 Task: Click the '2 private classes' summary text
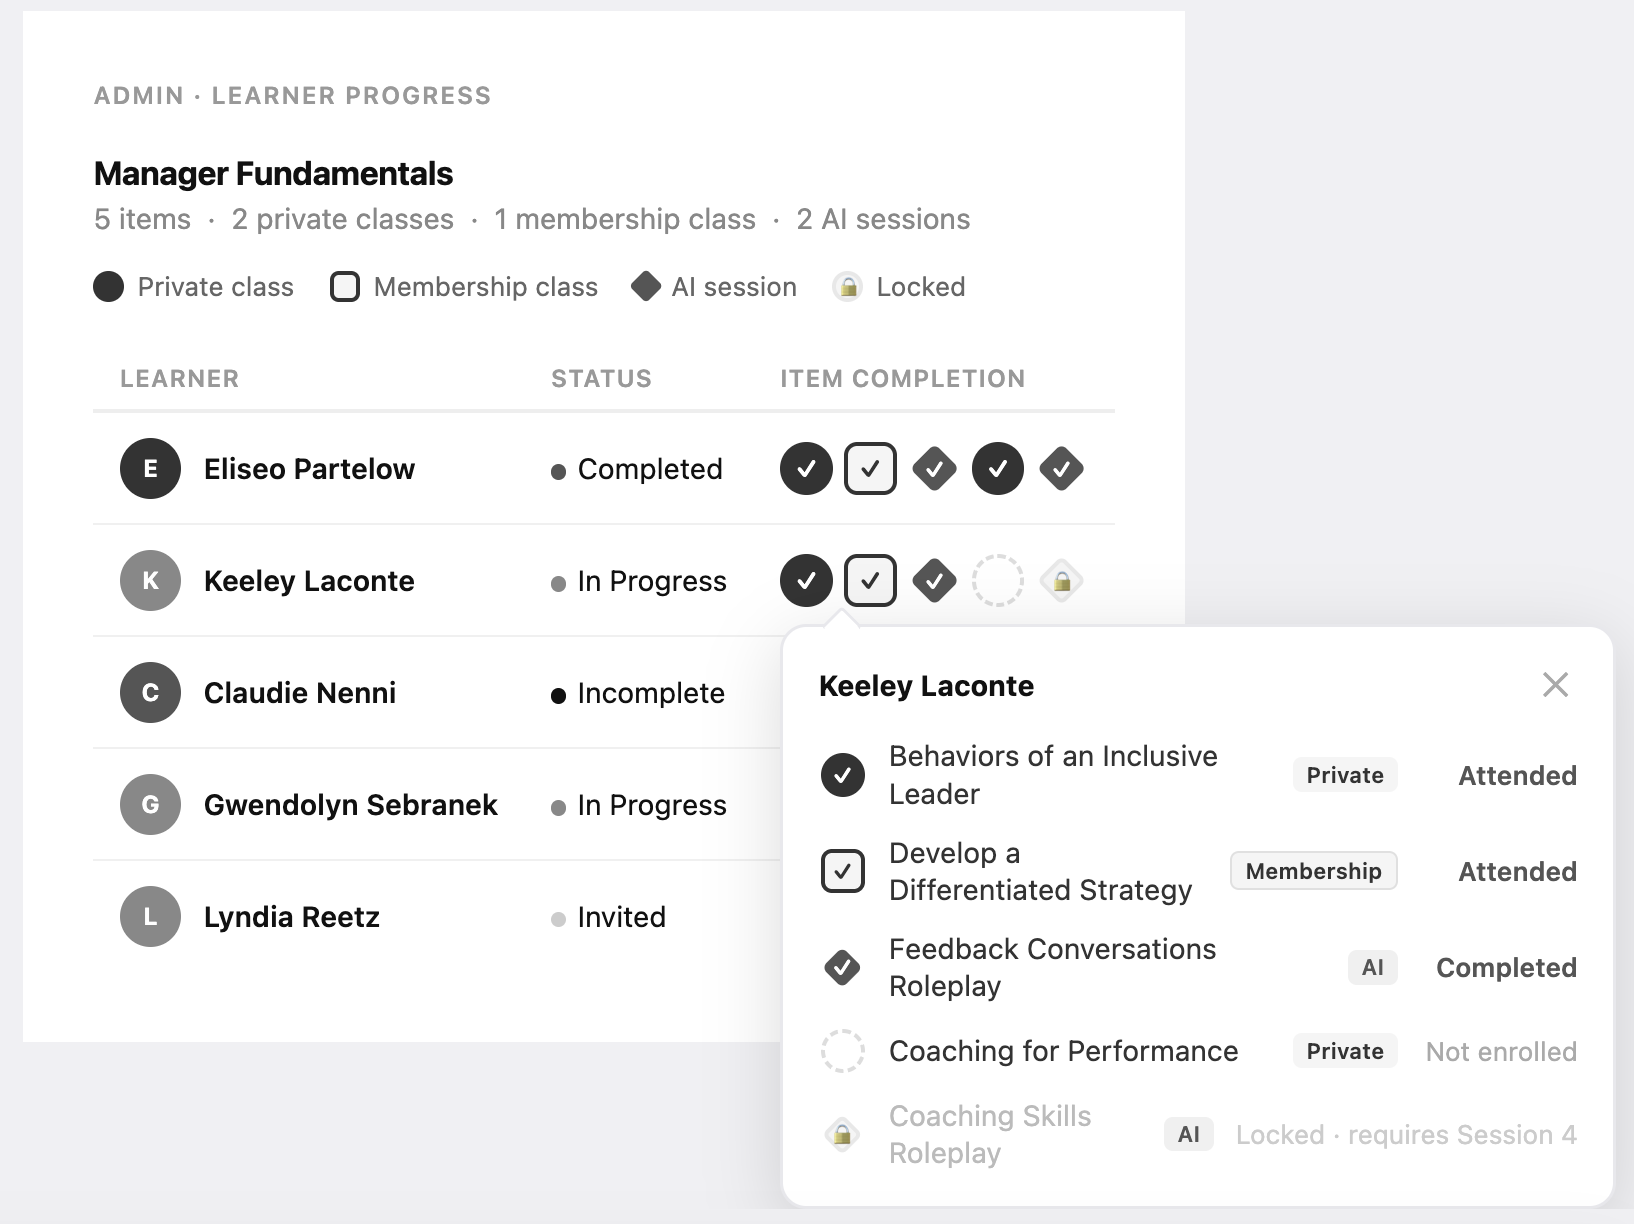click(x=342, y=219)
